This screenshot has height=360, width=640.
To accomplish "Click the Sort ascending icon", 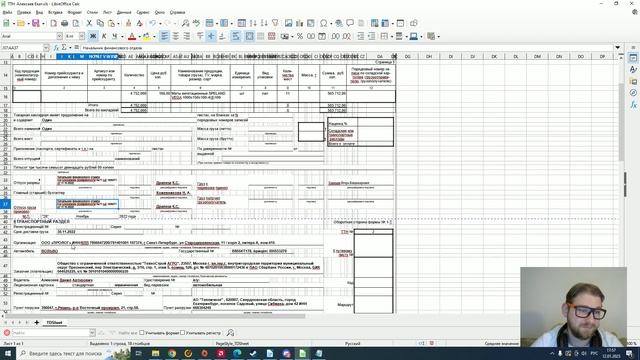I will [x=253, y=23].
